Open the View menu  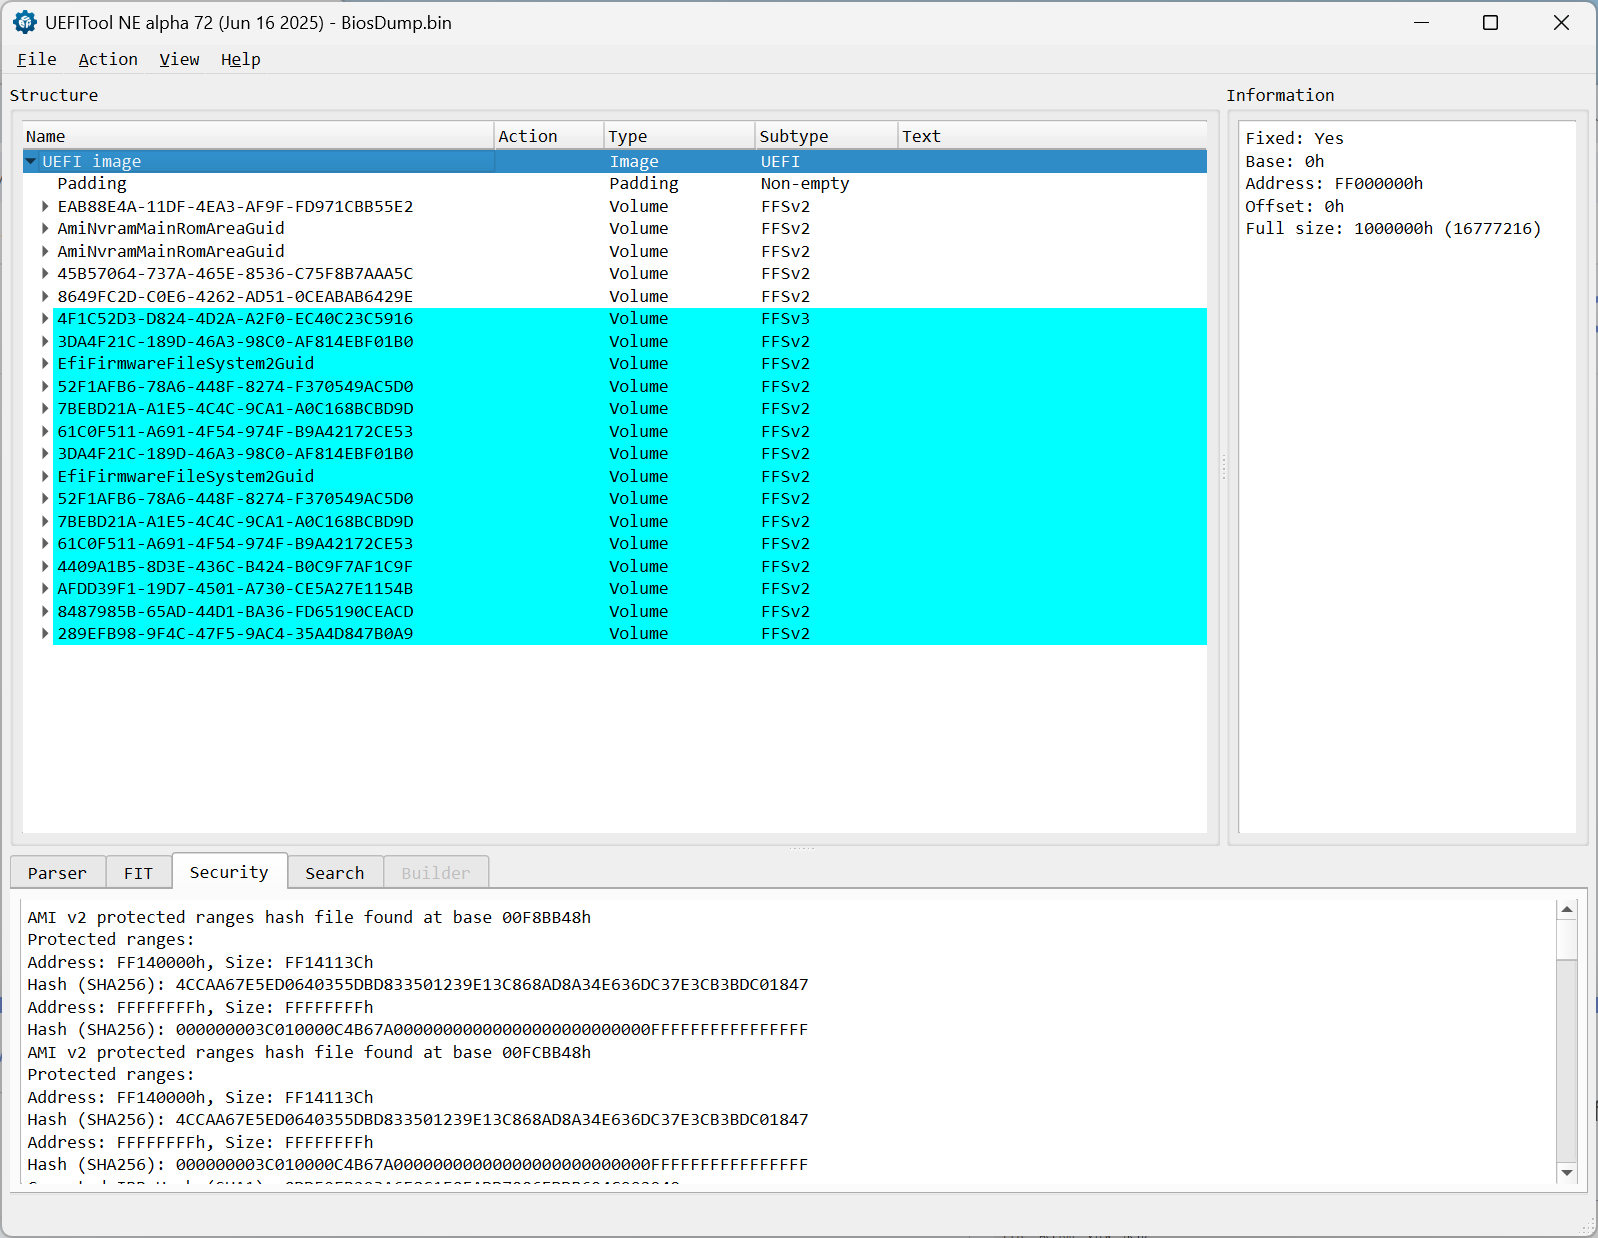click(179, 59)
